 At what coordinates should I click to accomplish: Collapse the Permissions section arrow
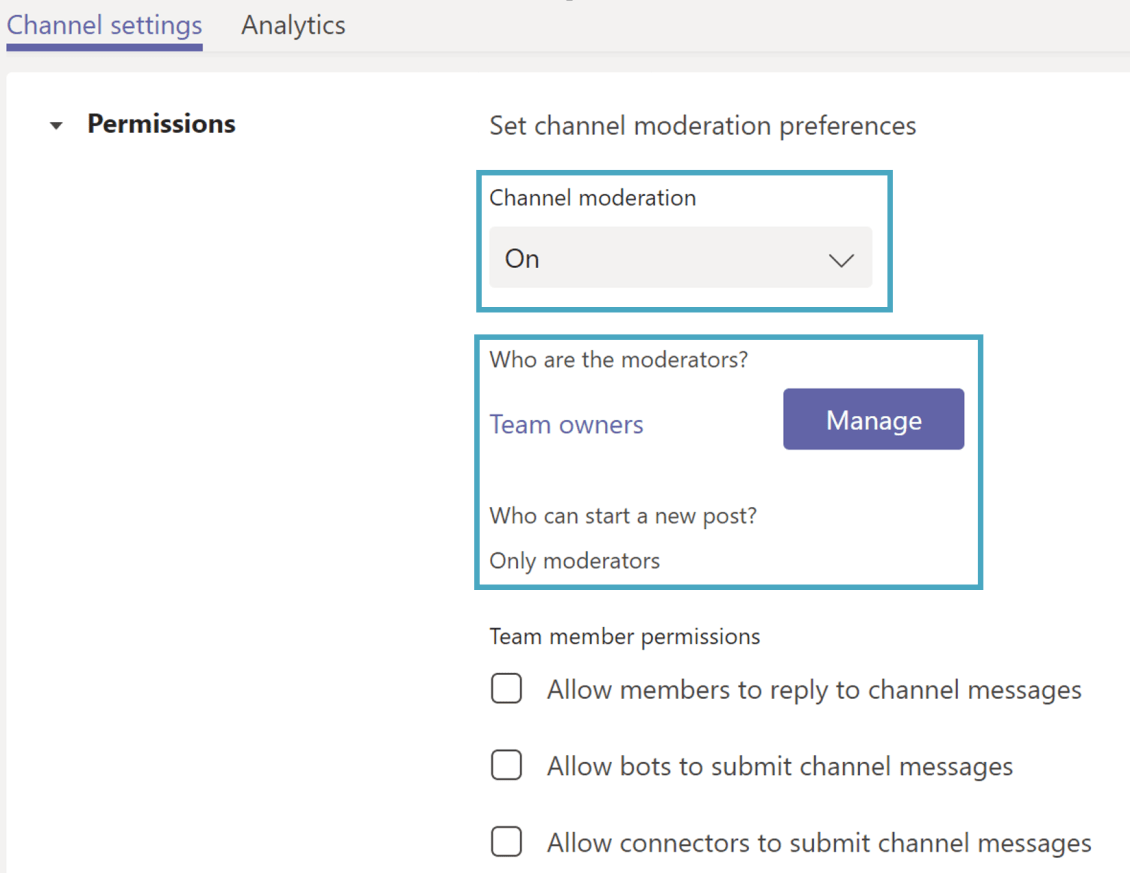[x=56, y=125]
